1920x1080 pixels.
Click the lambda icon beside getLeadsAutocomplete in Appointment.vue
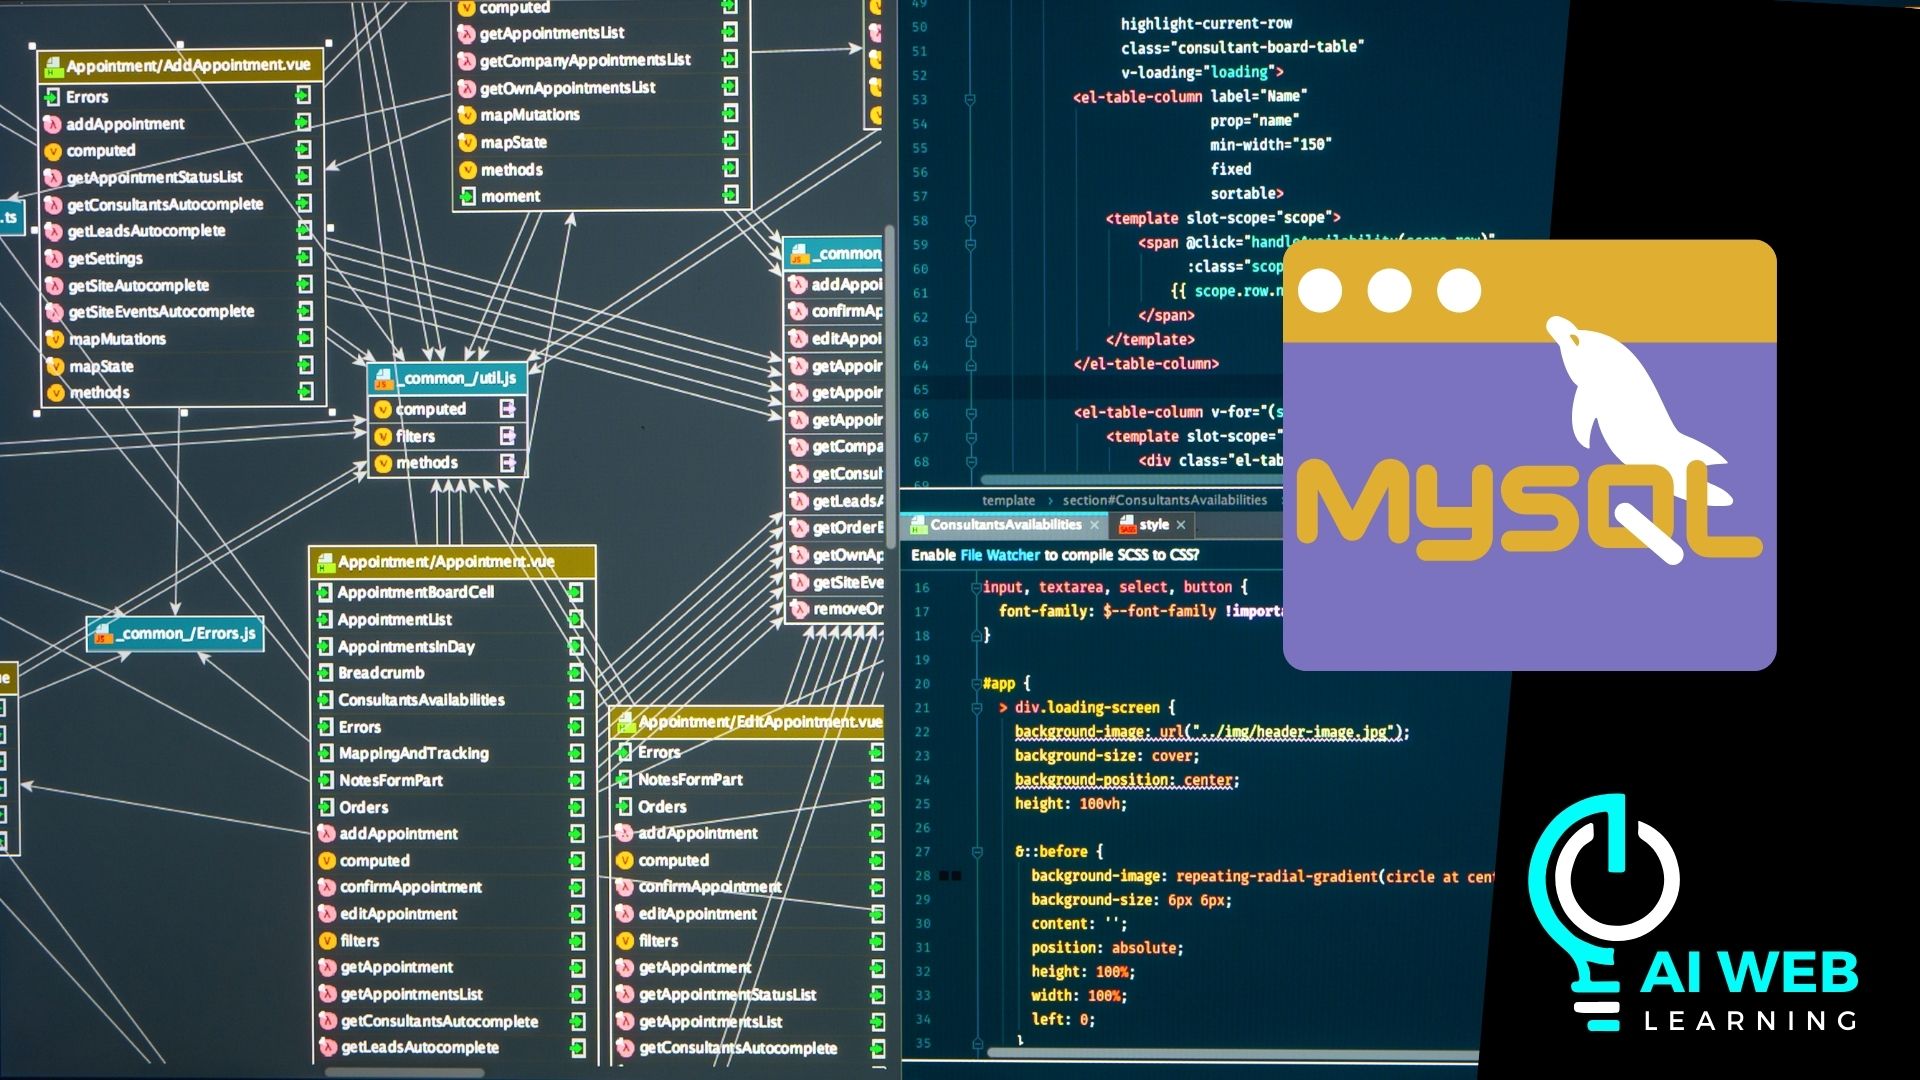click(x=327, y=1048)
